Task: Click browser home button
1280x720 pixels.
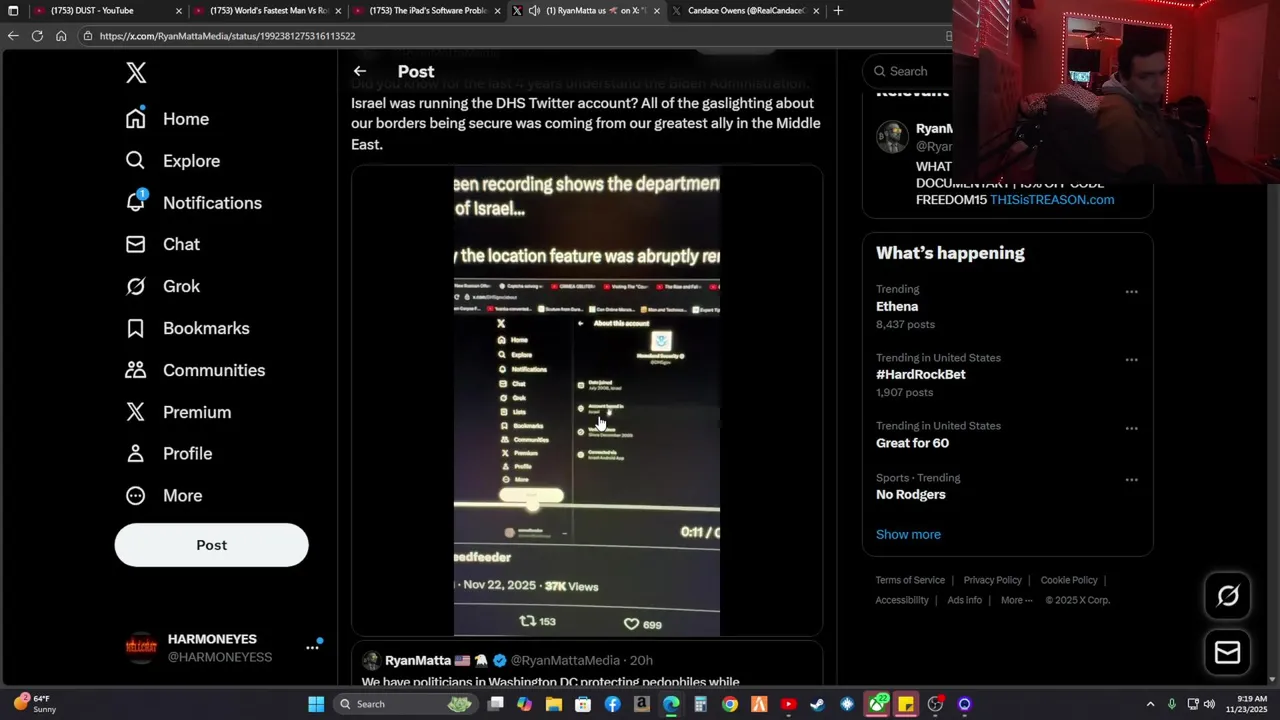Action: click(61, 36)
